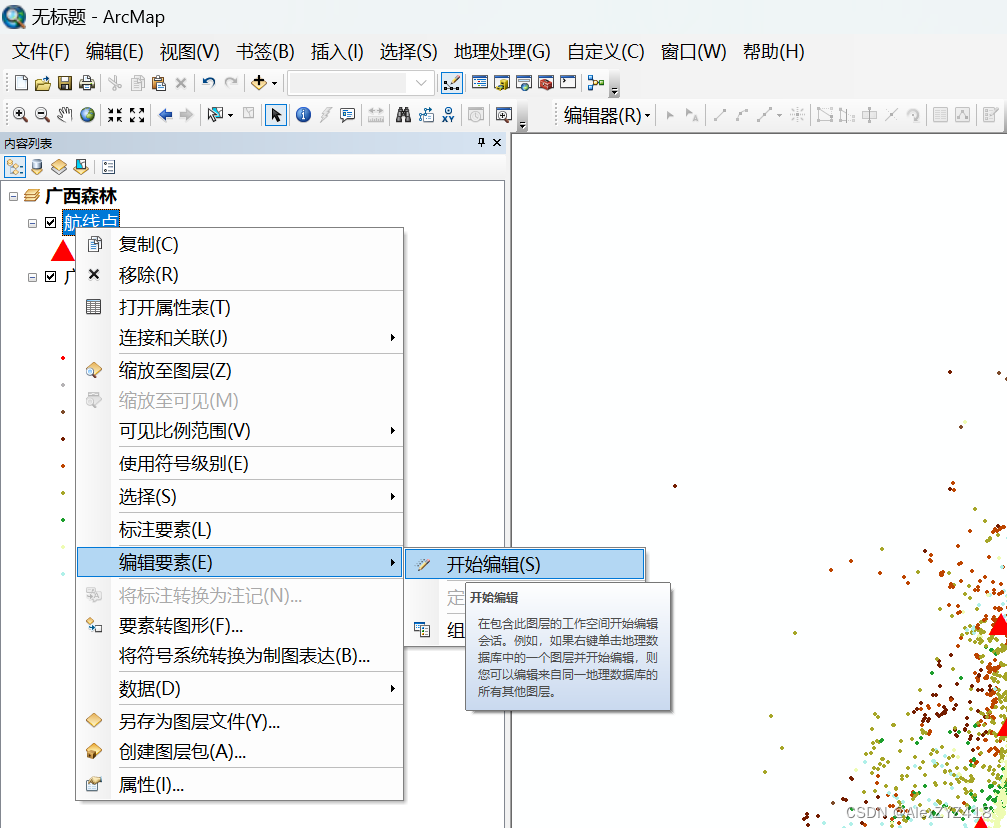Select the Identify tool

click(x=303, y=114)
